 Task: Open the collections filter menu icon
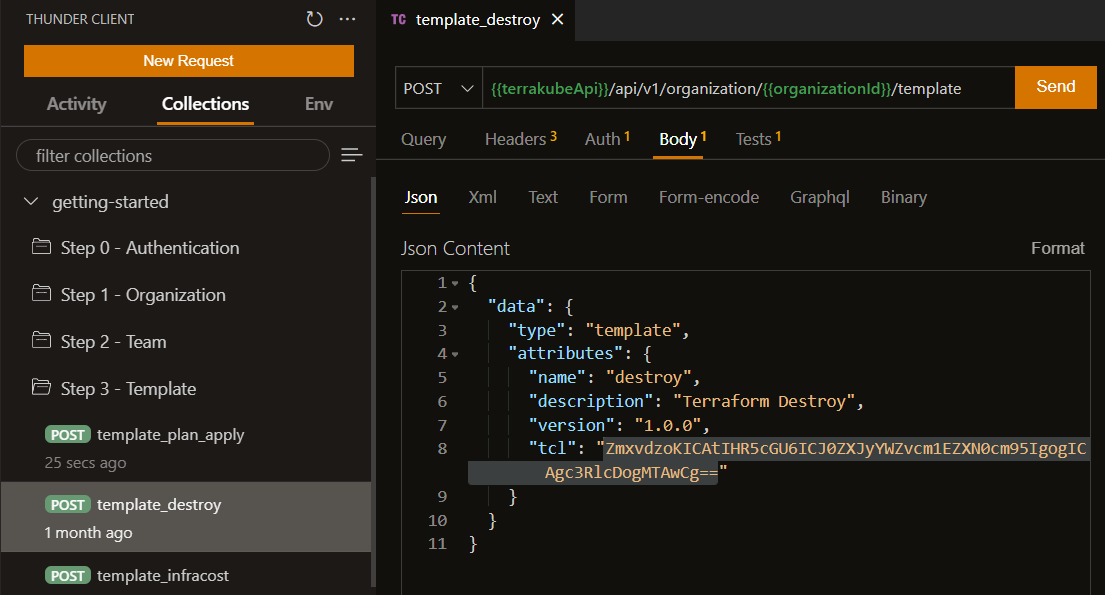(x=351, y=155)
